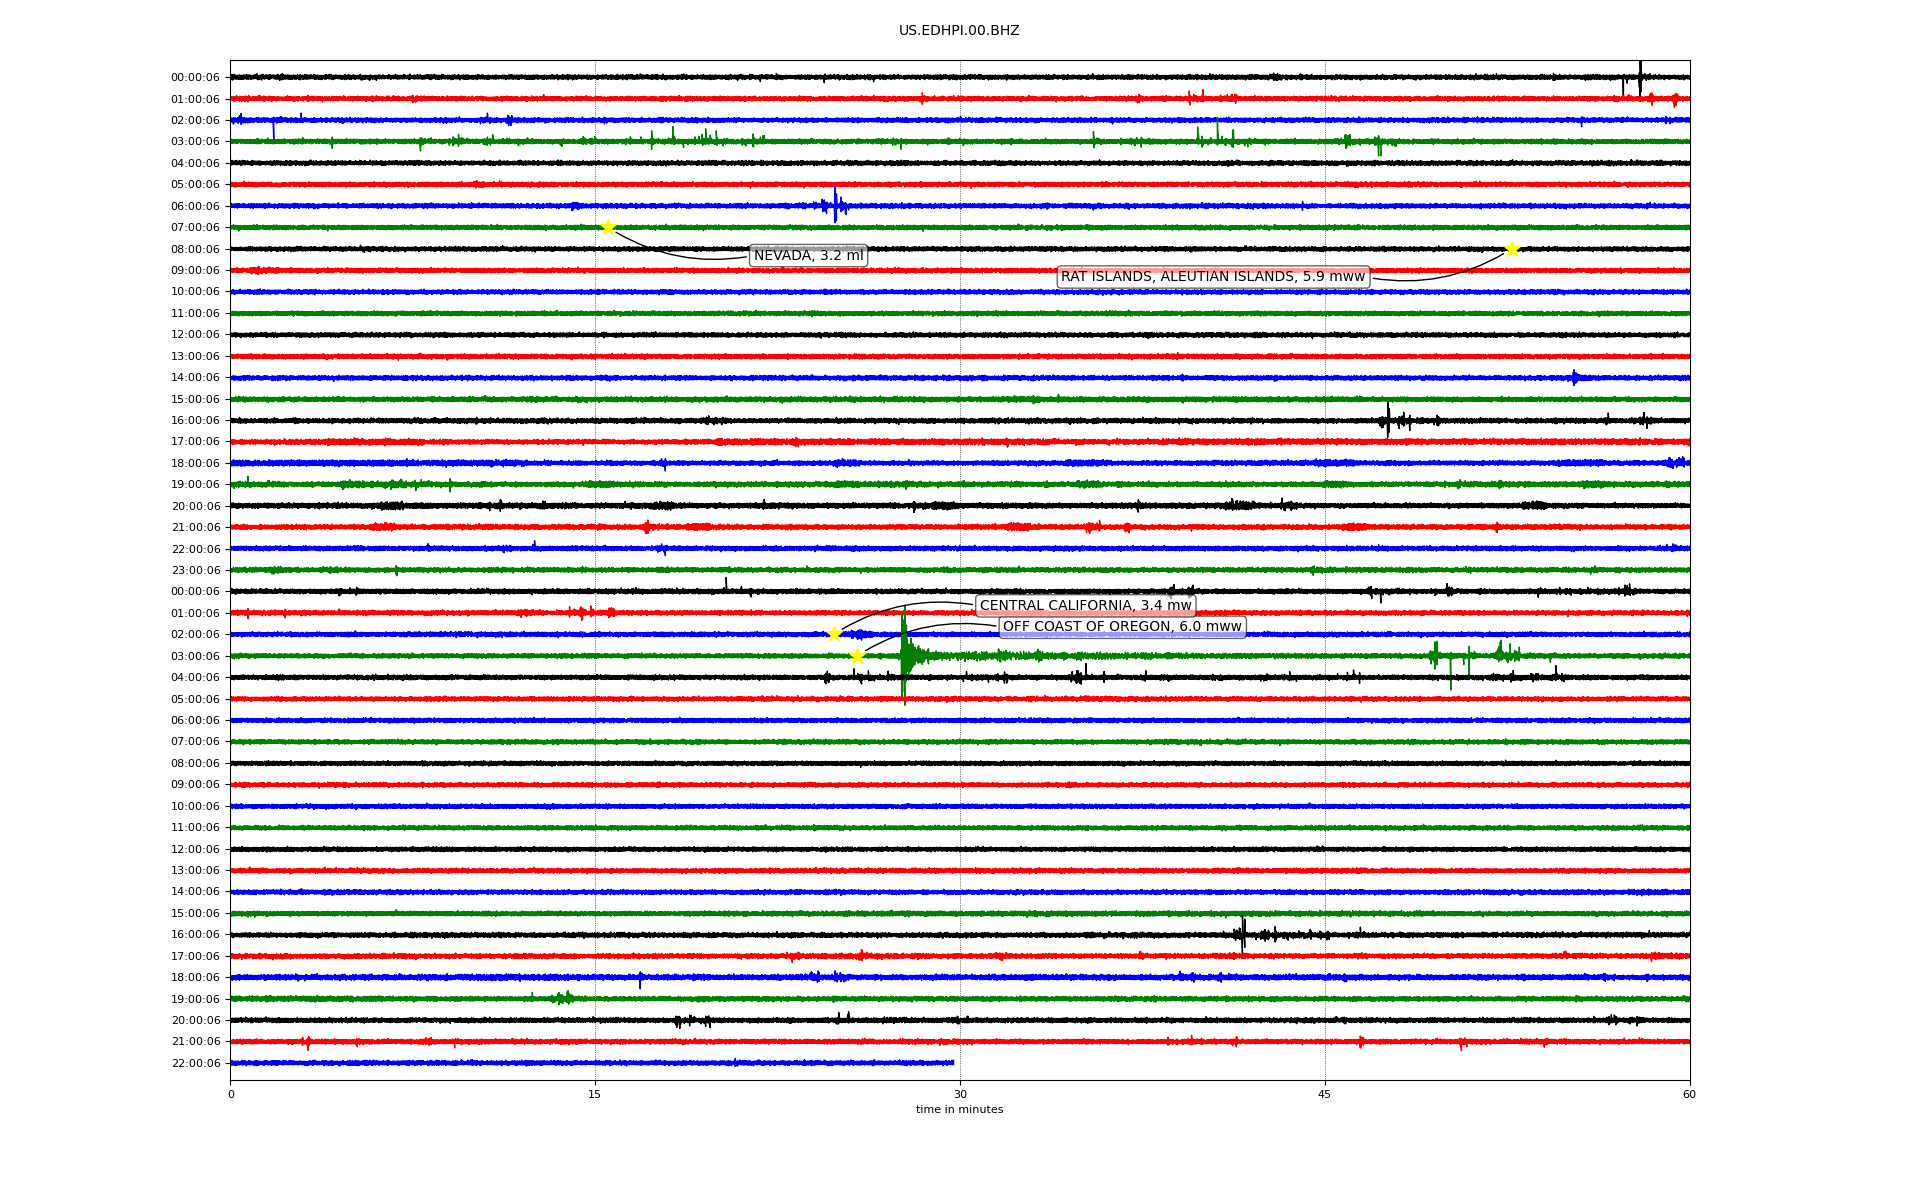Click RAT ISLANDS, ALEUTIAN ISLANDS 5.9 mww label
1920x1200 pixels.
pos(1212,277)
